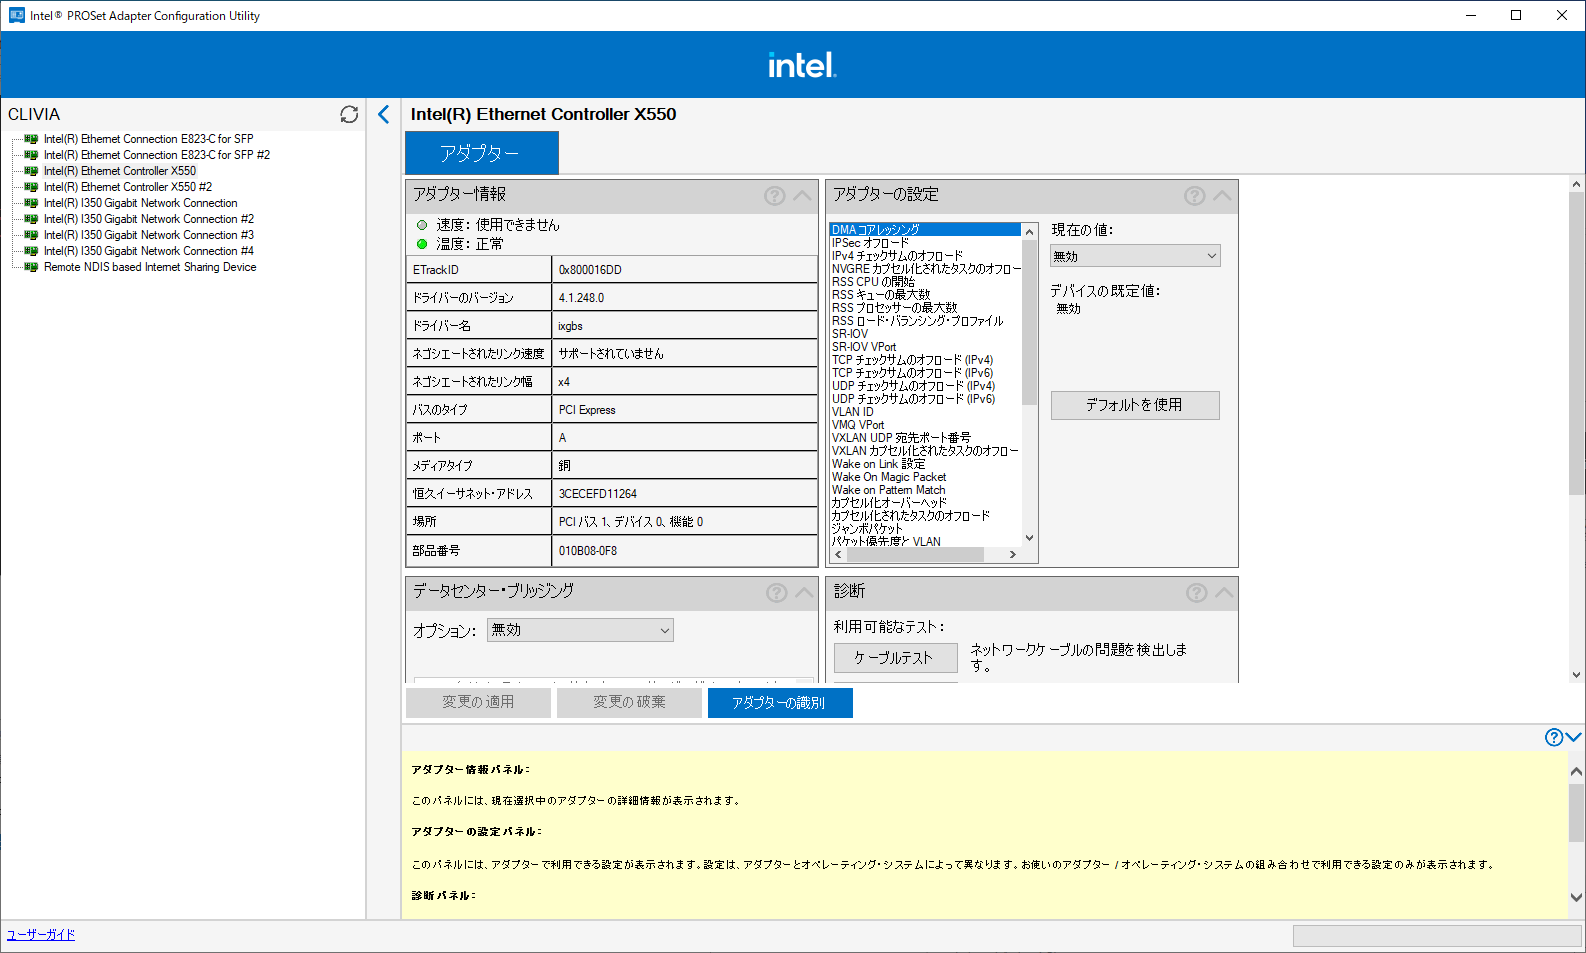Click the ixgbs driver name cell

[685, 326]
